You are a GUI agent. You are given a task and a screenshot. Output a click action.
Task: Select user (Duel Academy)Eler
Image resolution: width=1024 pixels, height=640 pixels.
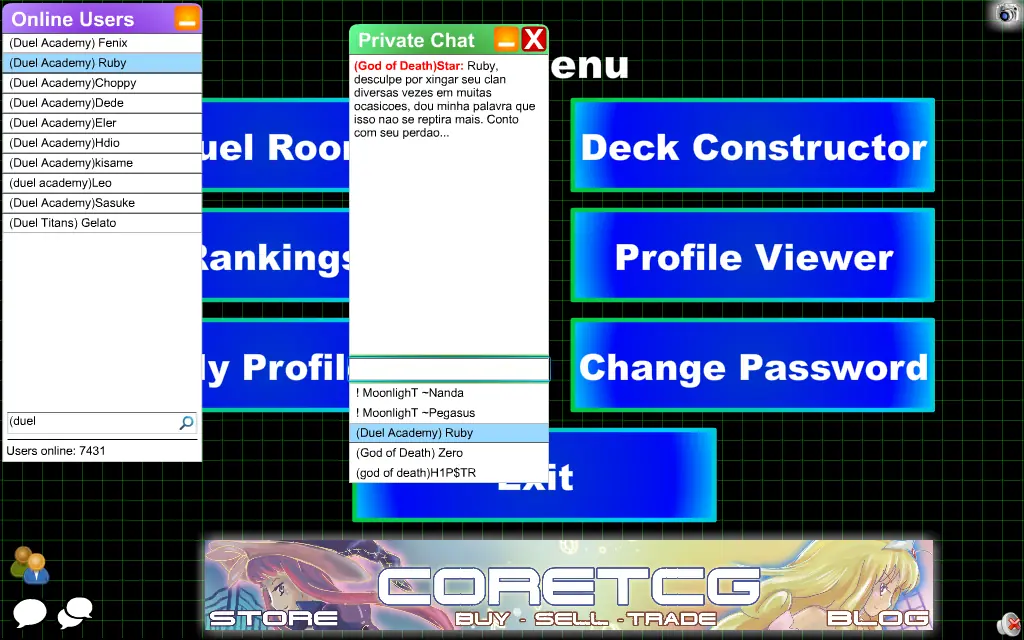click(x=102, y=123)
